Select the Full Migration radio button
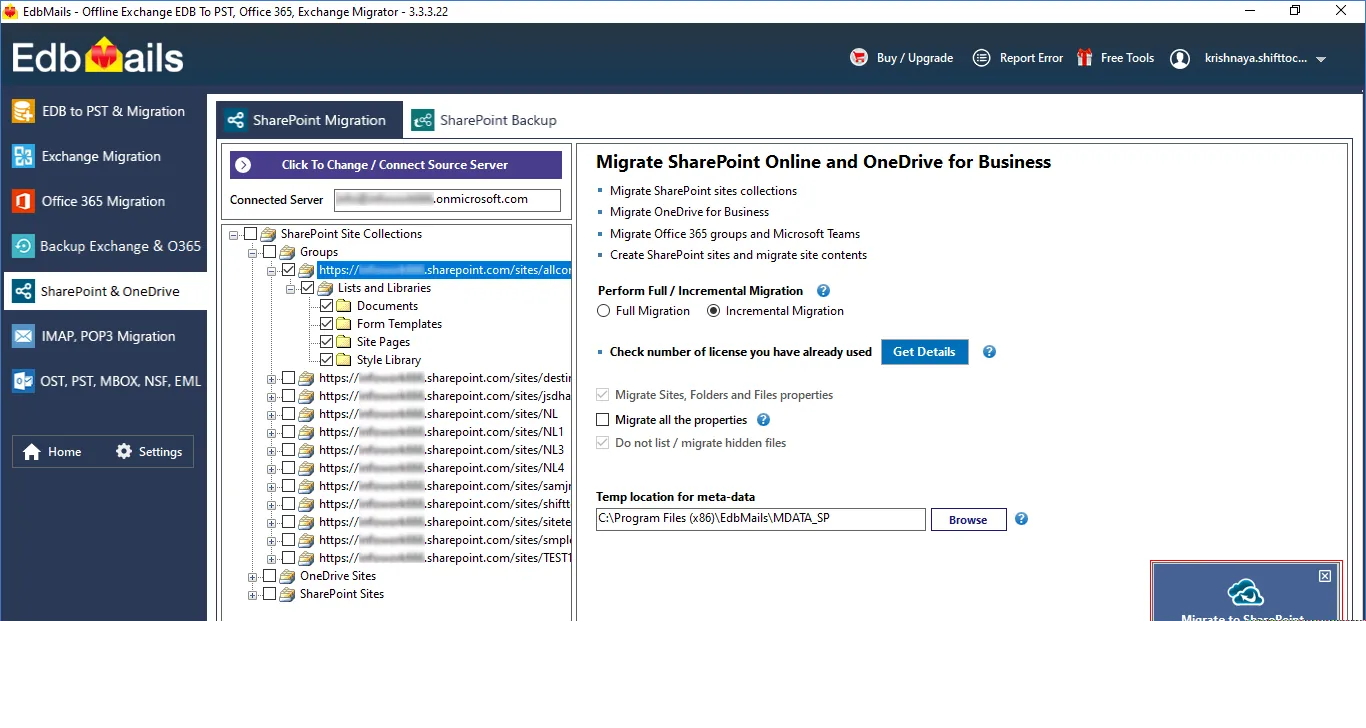This screenshot has height=728, width=1366. [603, 311]
